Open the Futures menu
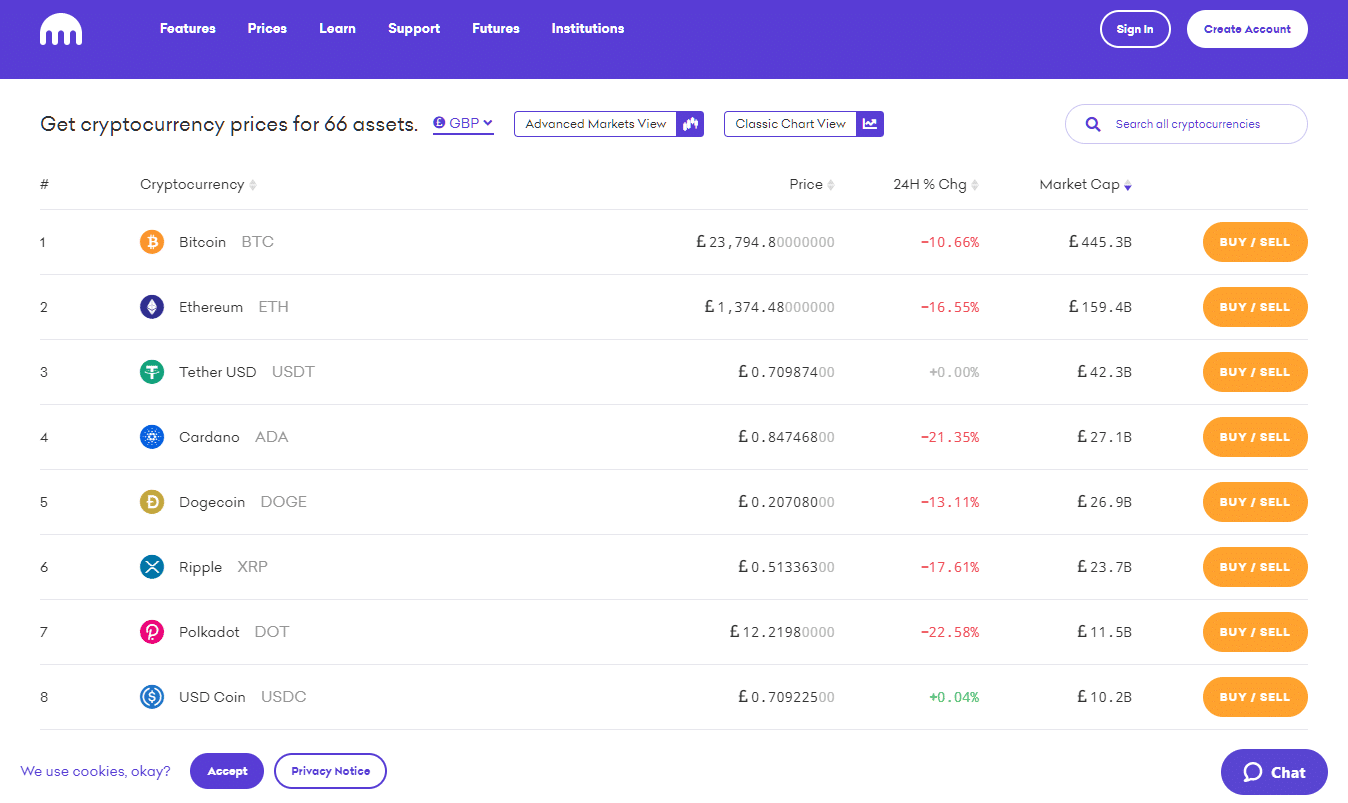 (x=496, y=29)
